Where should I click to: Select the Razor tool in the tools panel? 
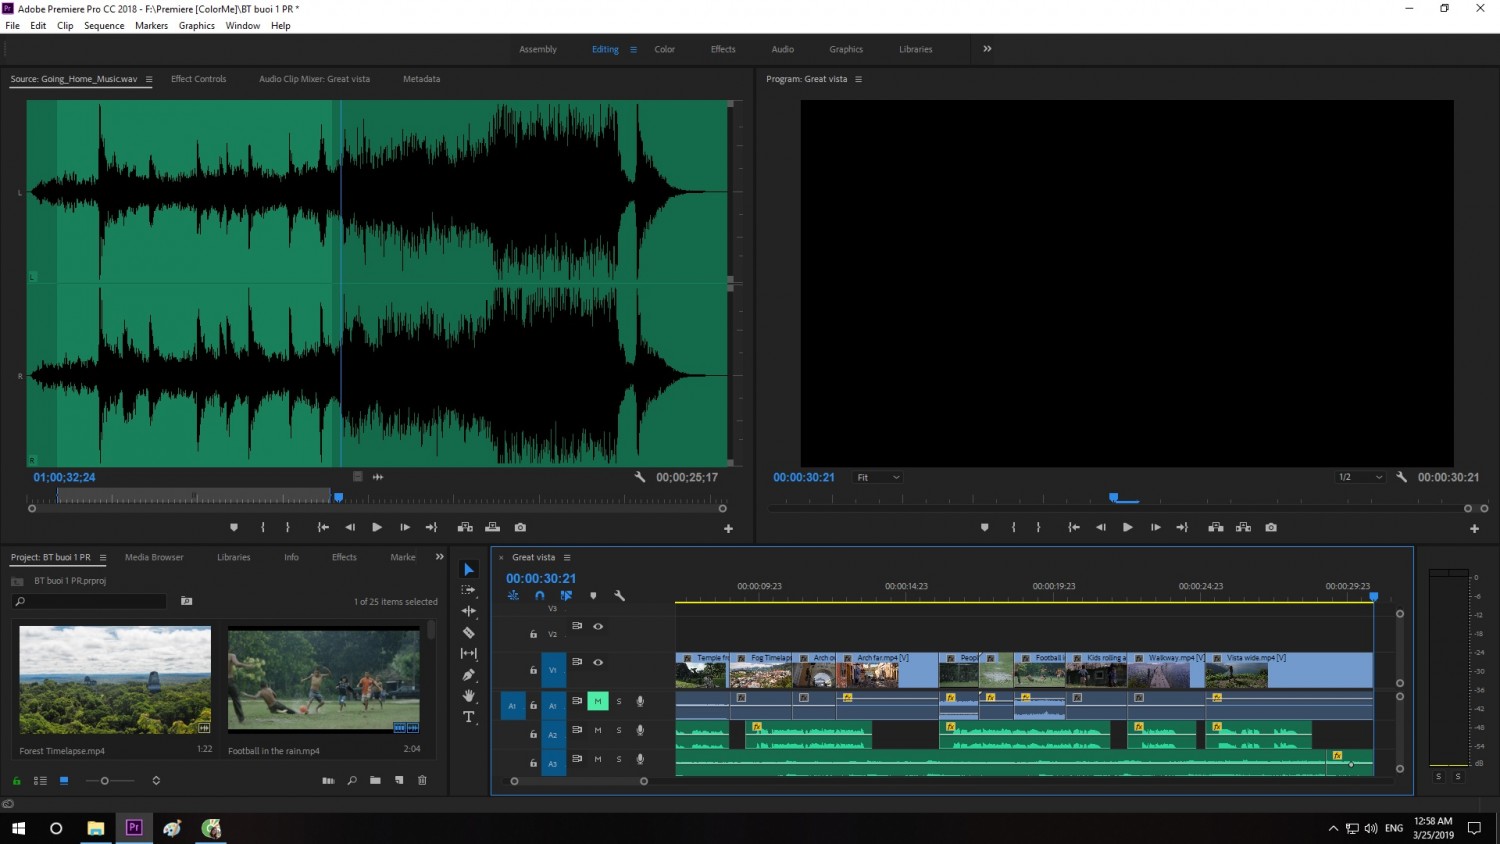click(468, 632)
